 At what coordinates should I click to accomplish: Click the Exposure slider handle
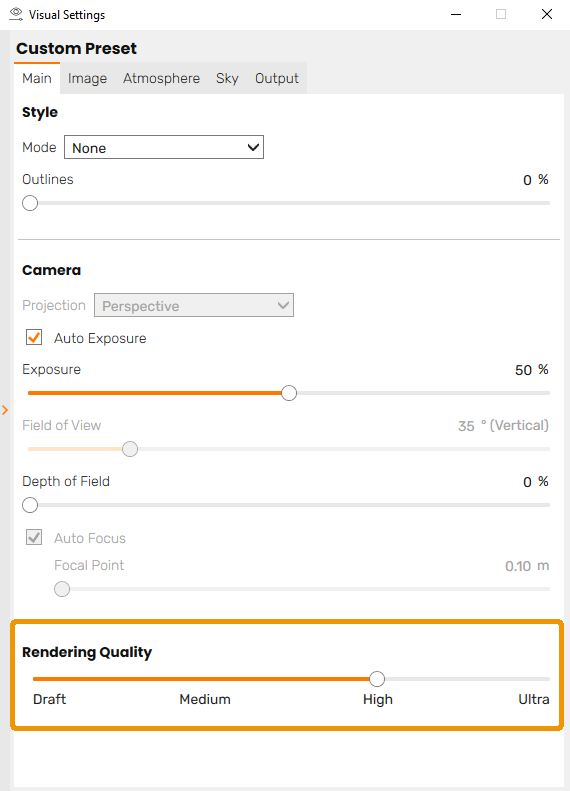(289, 393)
